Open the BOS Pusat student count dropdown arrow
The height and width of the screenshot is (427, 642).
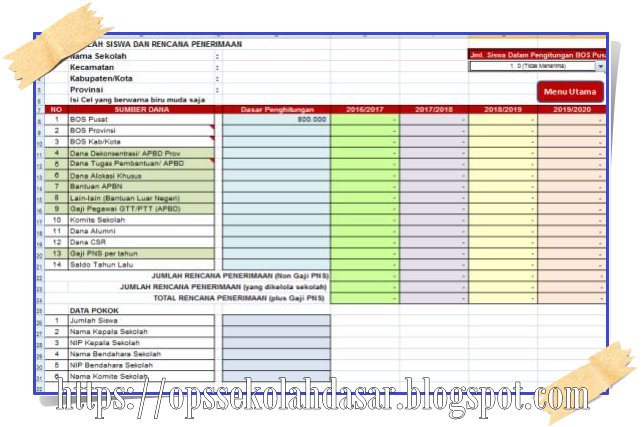[600, 66]
